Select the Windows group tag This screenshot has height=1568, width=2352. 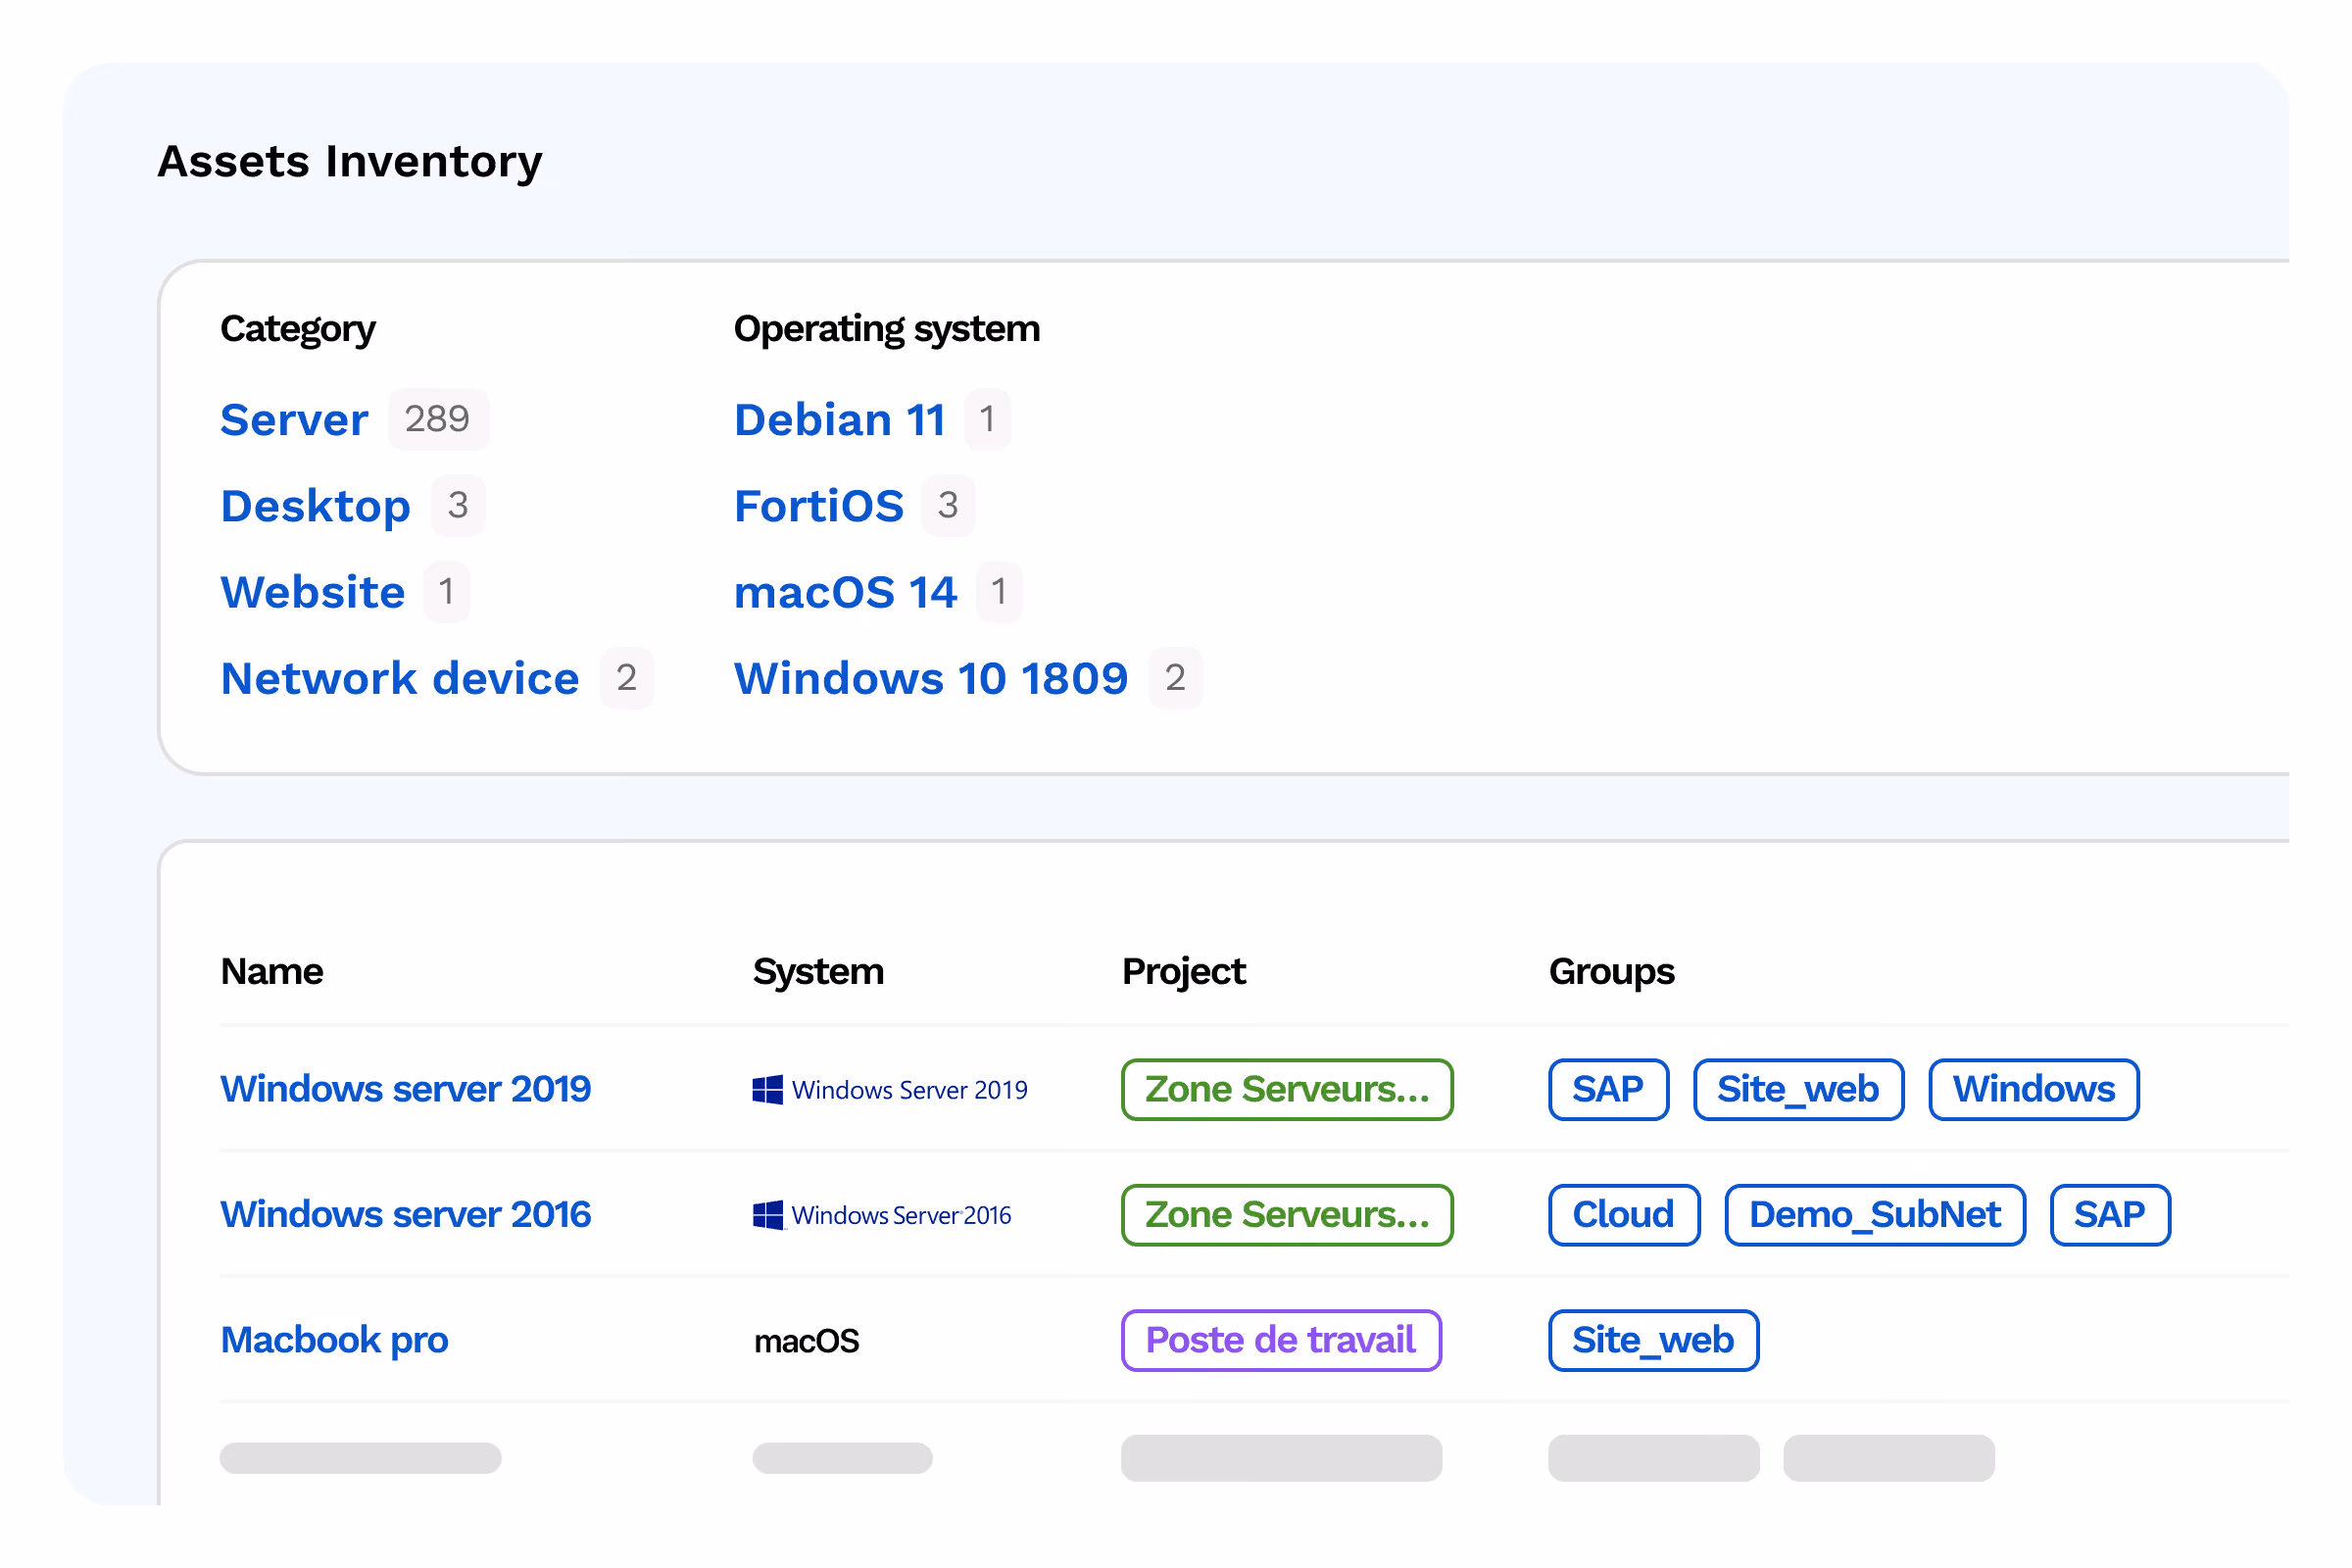2033,1090
